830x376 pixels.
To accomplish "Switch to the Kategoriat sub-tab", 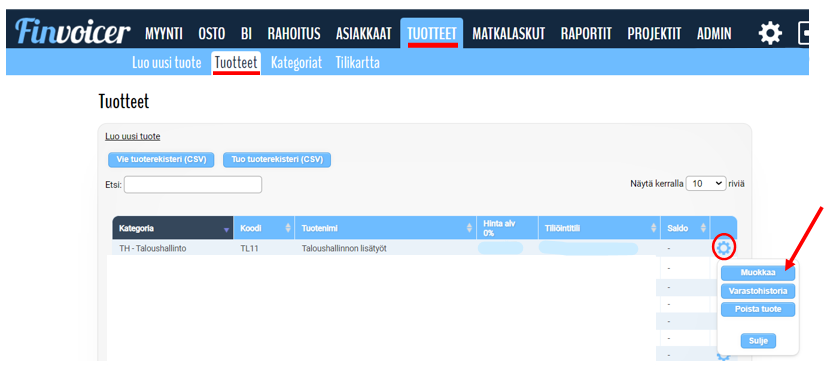I will pyautogui.click(x=296, y=63).
